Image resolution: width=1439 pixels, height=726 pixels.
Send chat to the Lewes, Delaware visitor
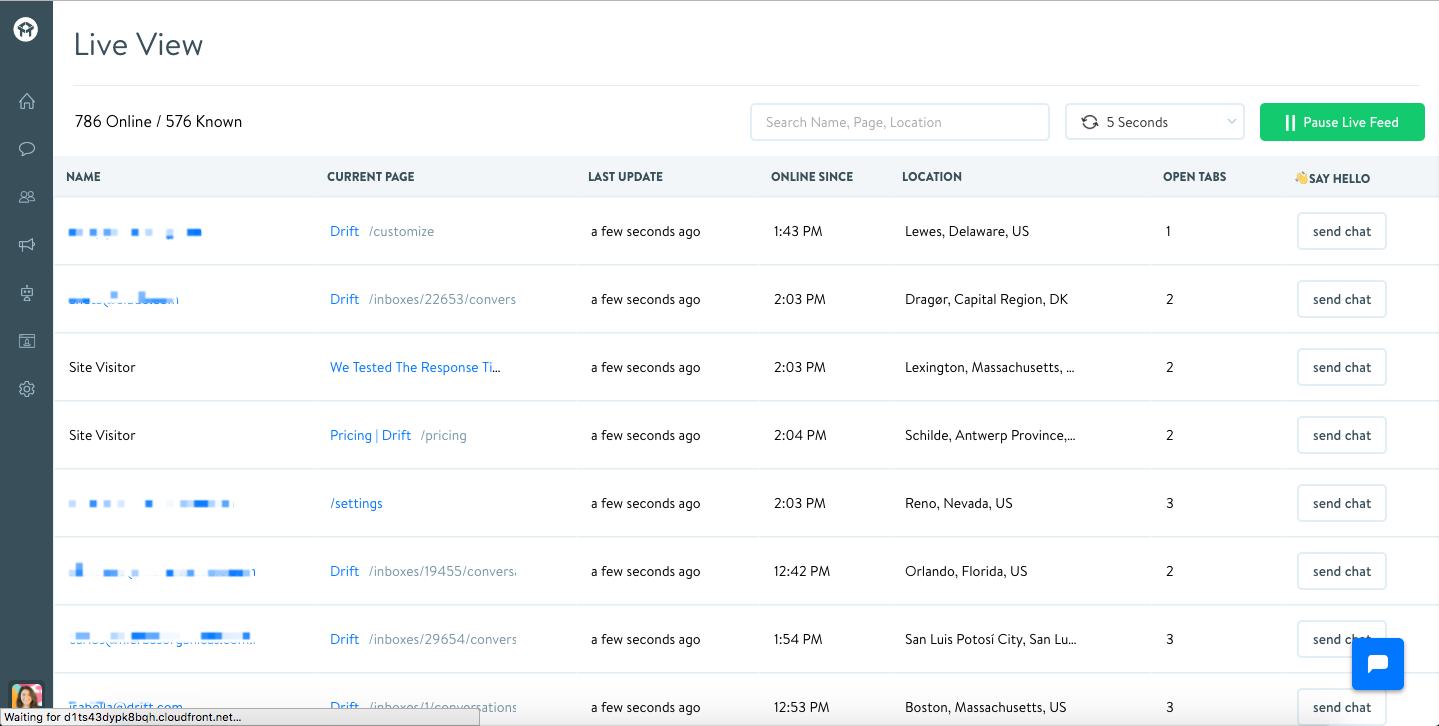click(x=1342, y=231)
